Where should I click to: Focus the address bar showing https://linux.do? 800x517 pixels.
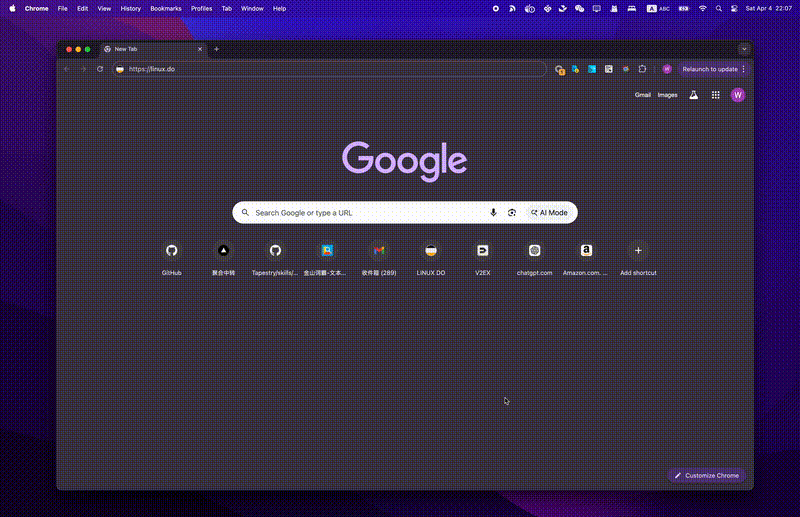pyautogui.click(x=329, y=69)
